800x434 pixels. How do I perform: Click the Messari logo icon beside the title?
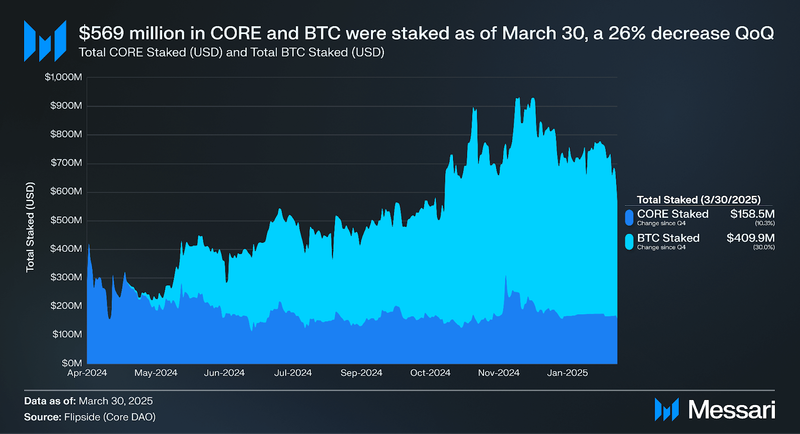[x=45, y=41]
